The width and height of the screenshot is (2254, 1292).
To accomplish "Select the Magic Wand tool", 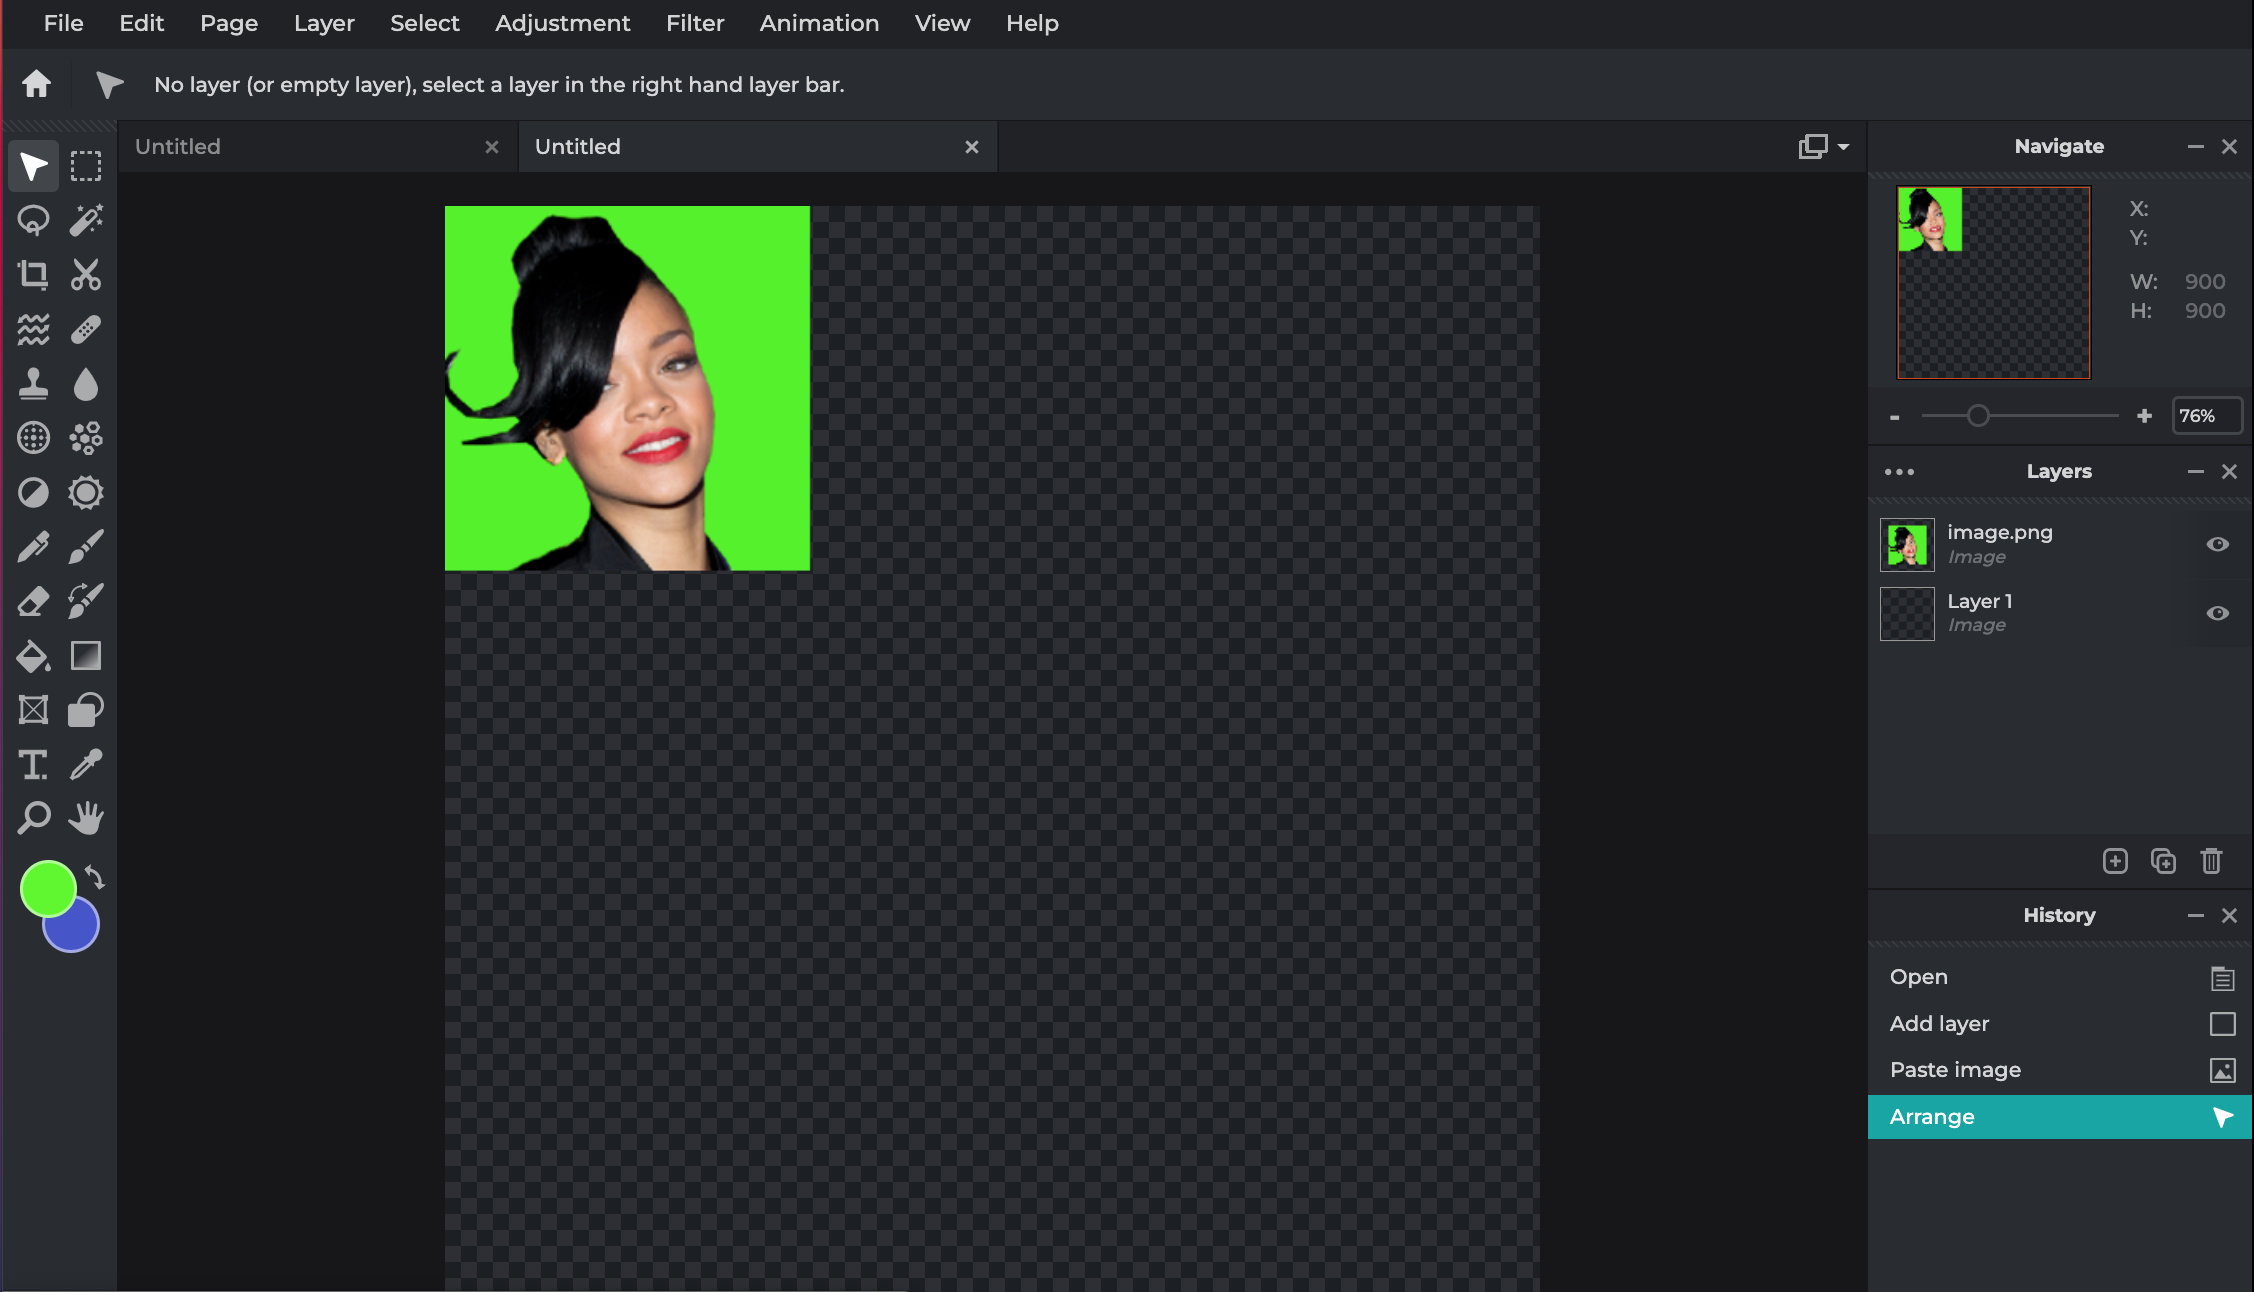I will coord(86,220).
